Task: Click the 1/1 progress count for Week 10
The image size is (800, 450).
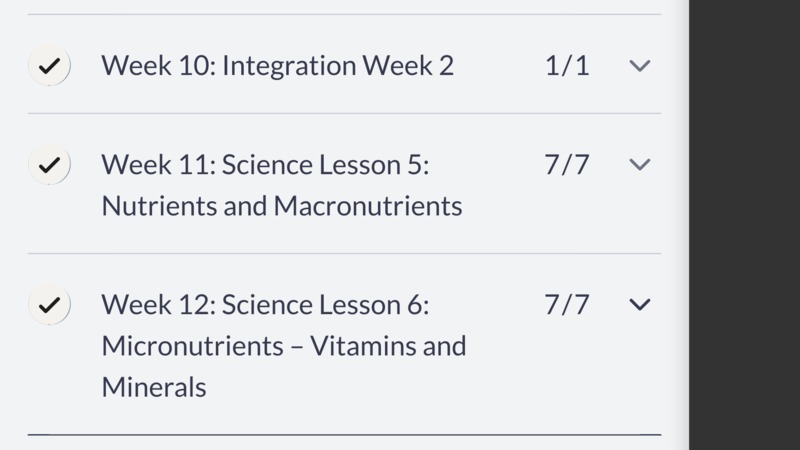Action: pyautogui.click(x=567, y=65)
